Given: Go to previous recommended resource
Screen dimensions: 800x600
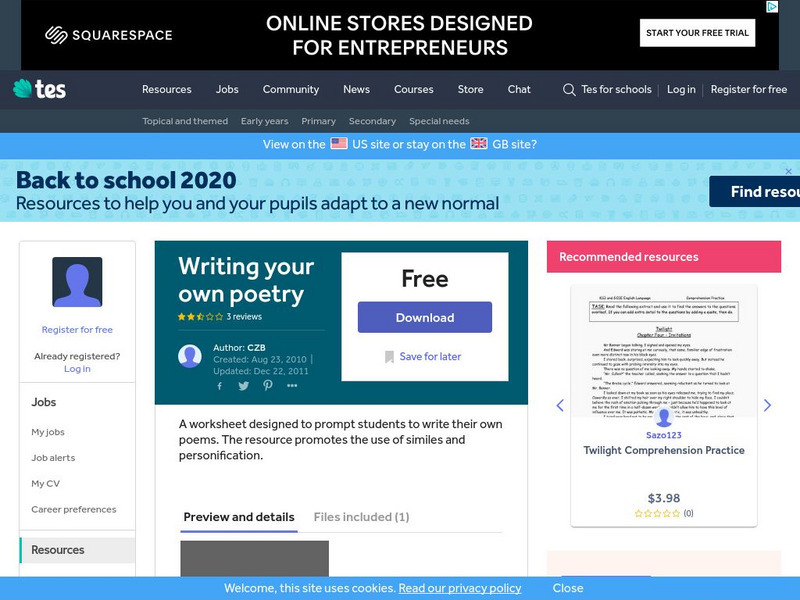Looking at the screenshot, I should (x=560, y=405).
